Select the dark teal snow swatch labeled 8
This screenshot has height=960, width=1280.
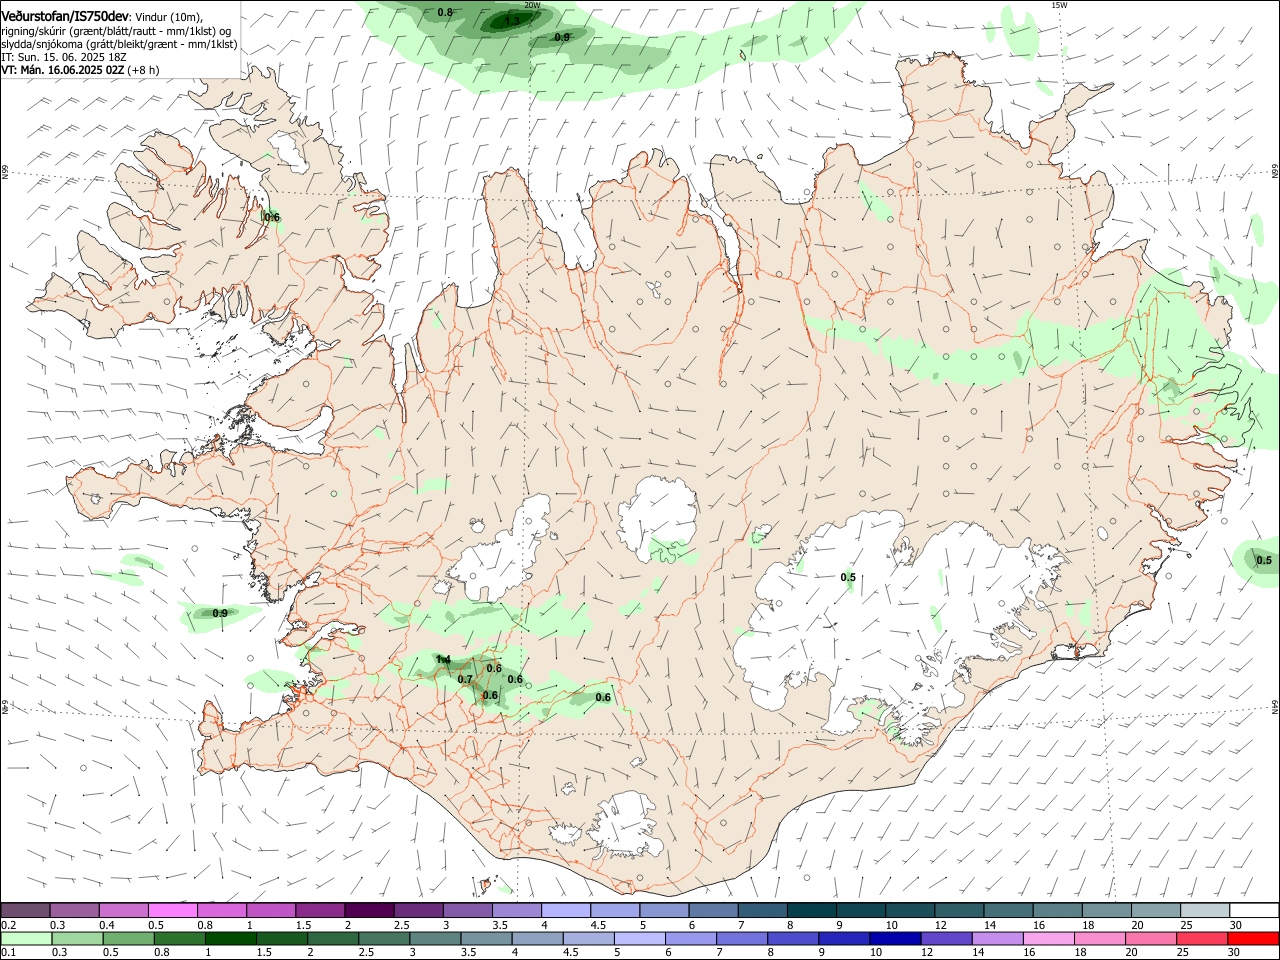pyautogui.click(x=811, y=911)
